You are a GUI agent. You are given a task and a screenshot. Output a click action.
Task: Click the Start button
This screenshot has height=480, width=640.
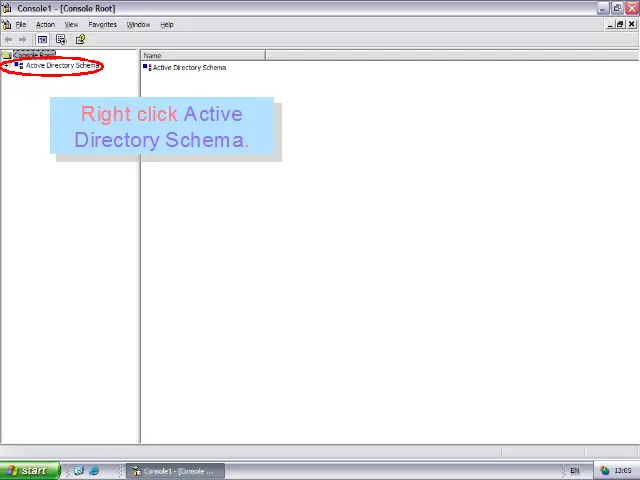pos(28,471)
